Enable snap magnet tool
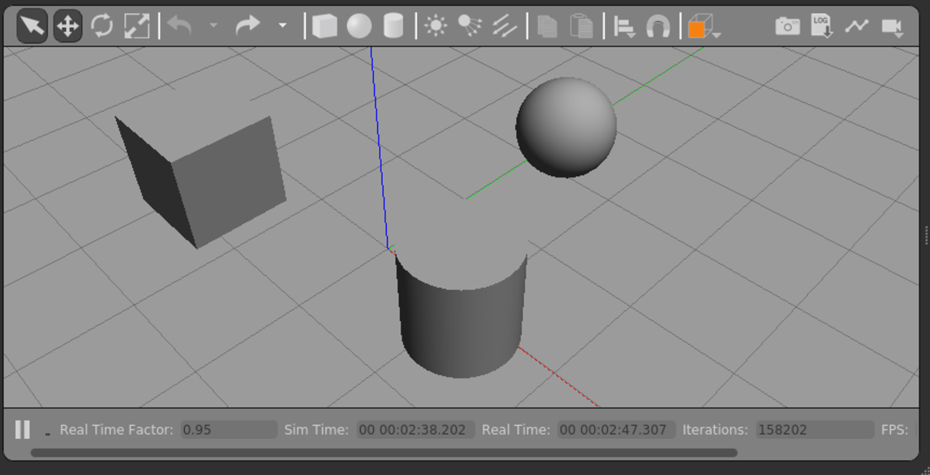Viewport: 930px width, 475px height. 658,27
